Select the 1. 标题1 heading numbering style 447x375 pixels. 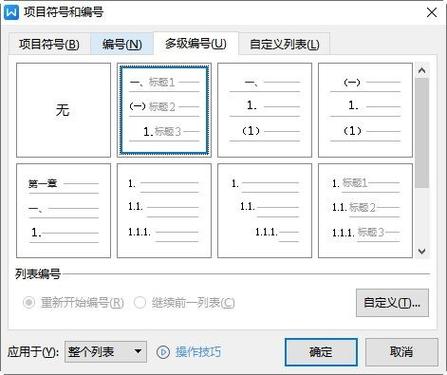click(x=365, y=210)
